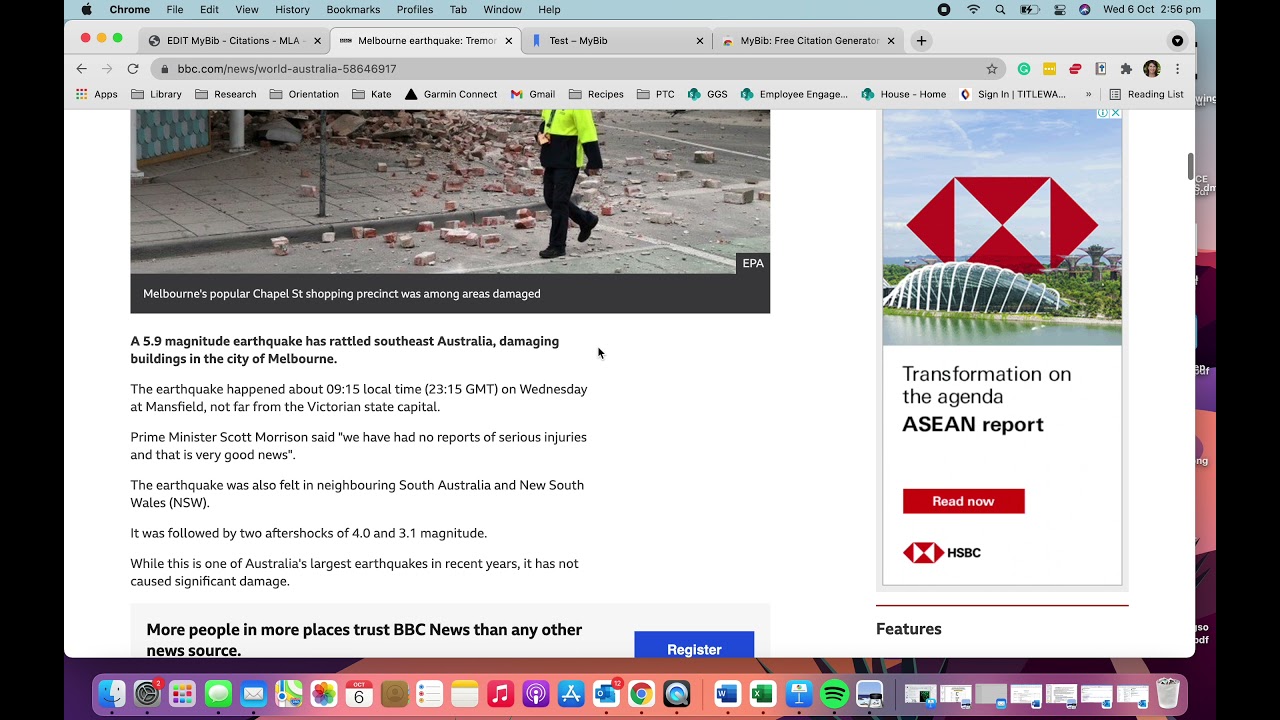Image resolution: width=1280 pixels, height=720 pixels.
Task: Close the HSBC advertisement
Action: click(1116, 113)
